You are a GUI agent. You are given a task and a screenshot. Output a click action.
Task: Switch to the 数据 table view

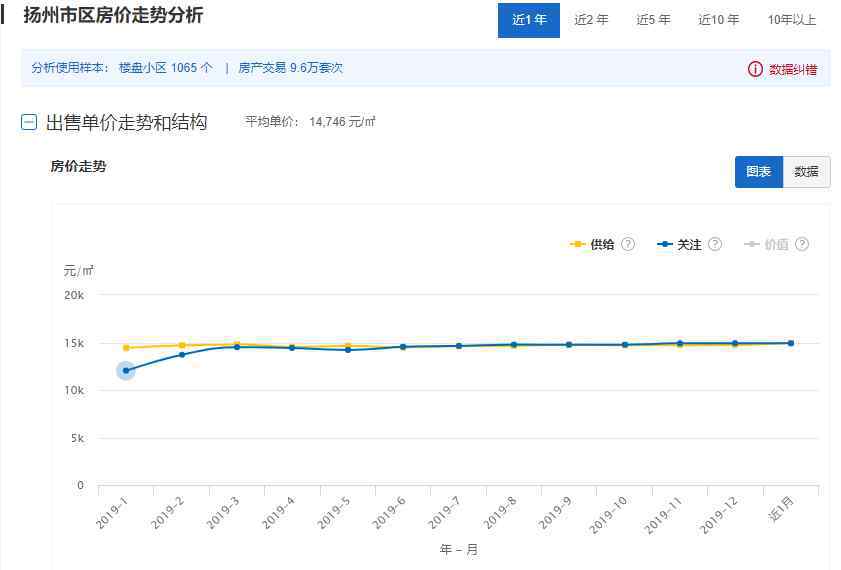coord(806,172)
